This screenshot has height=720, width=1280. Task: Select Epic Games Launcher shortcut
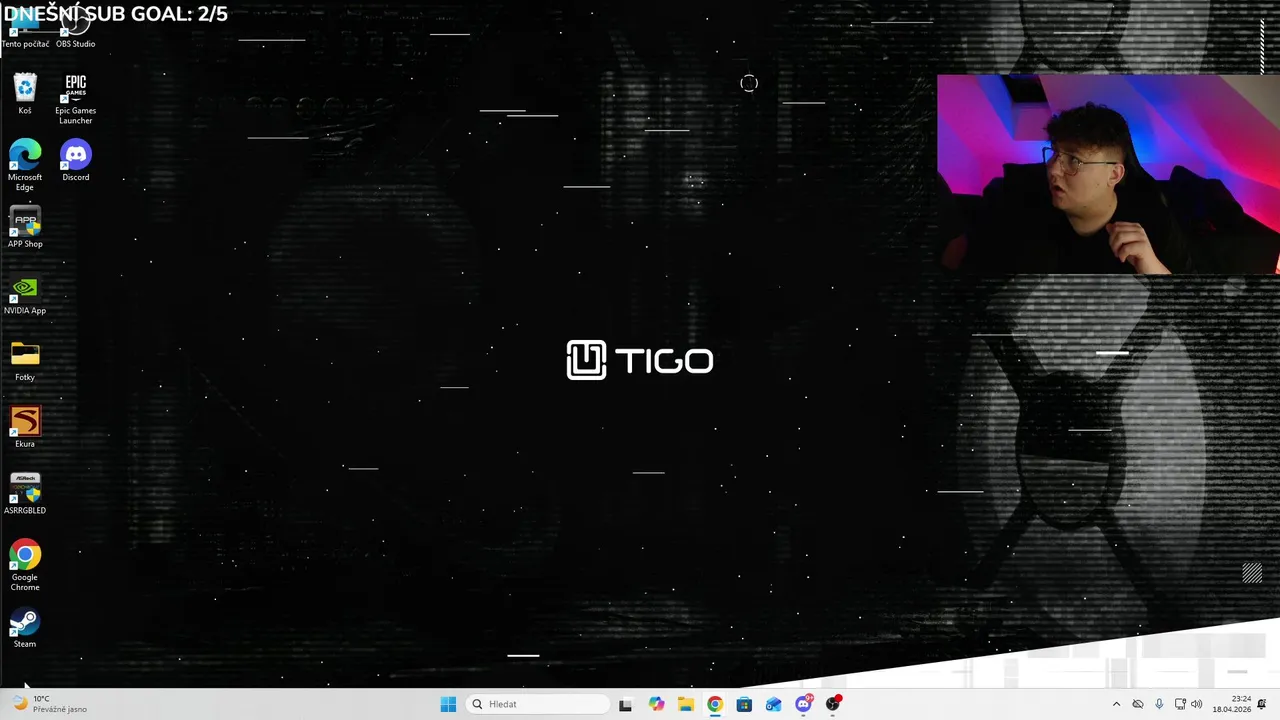[75, 98]
